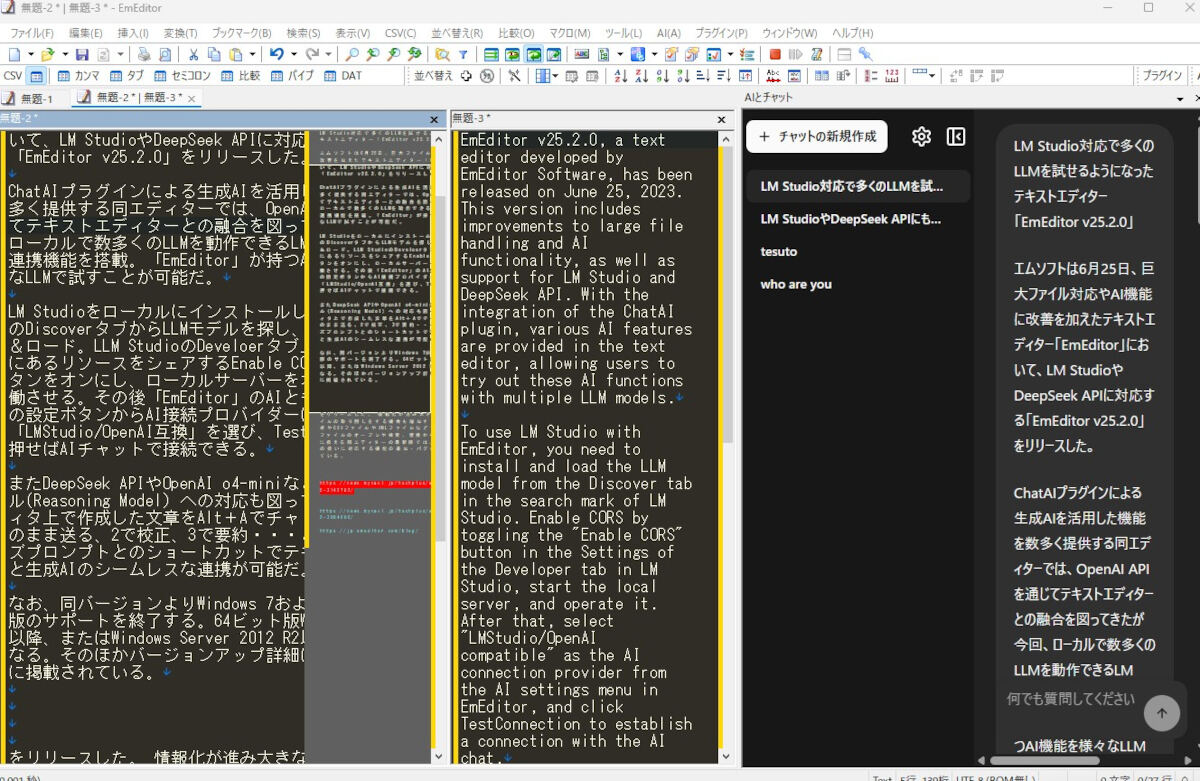The width and height of the screenshot is (1200, 781).
Task: Switch to the 無題-1 tab
Action: [30, 98]
